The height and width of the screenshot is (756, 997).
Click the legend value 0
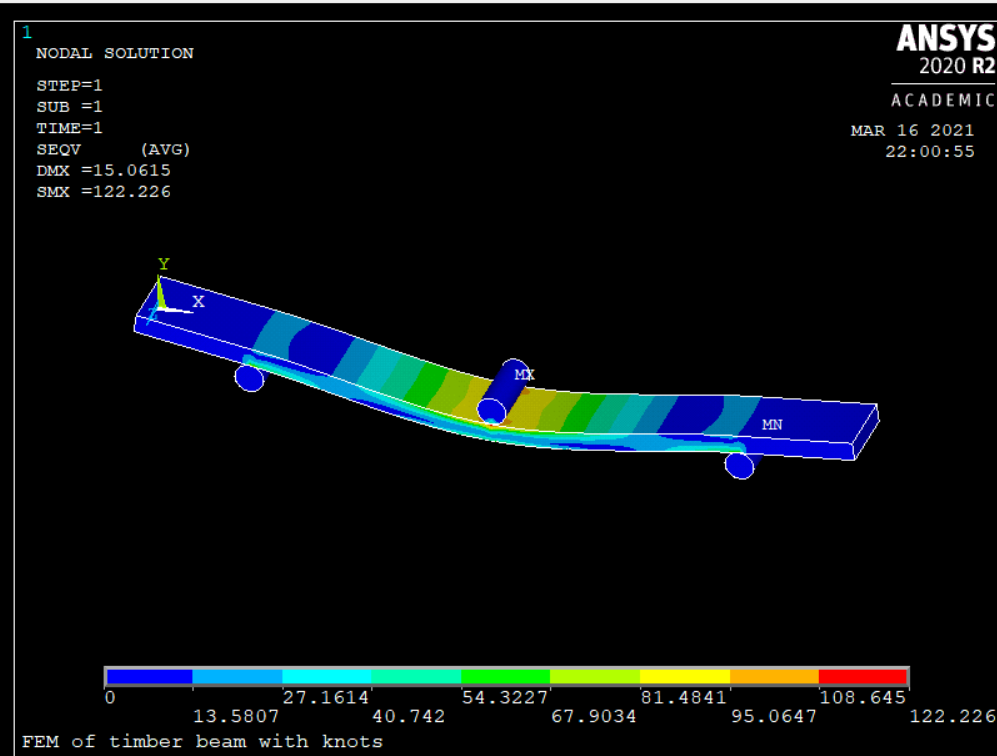click(110, 698)
